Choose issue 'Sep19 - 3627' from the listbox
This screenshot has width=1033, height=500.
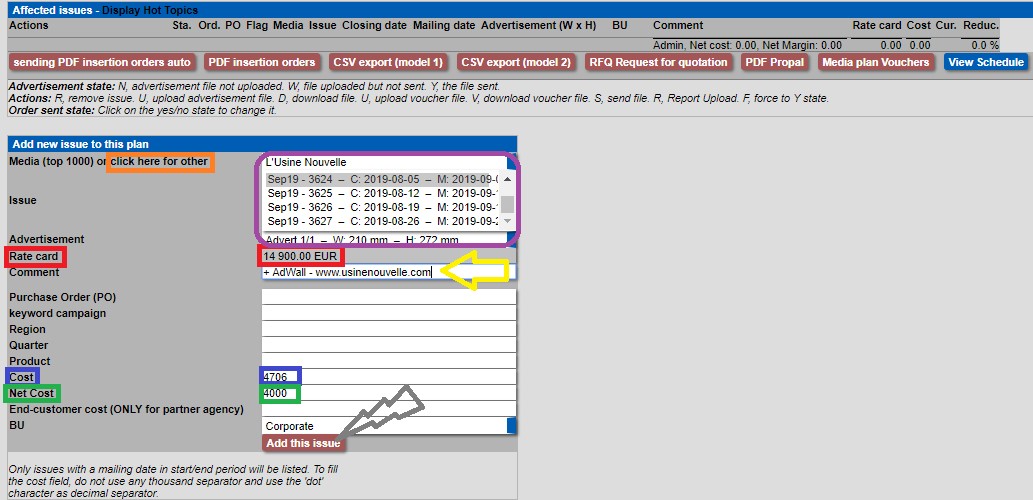coord(380,221)
